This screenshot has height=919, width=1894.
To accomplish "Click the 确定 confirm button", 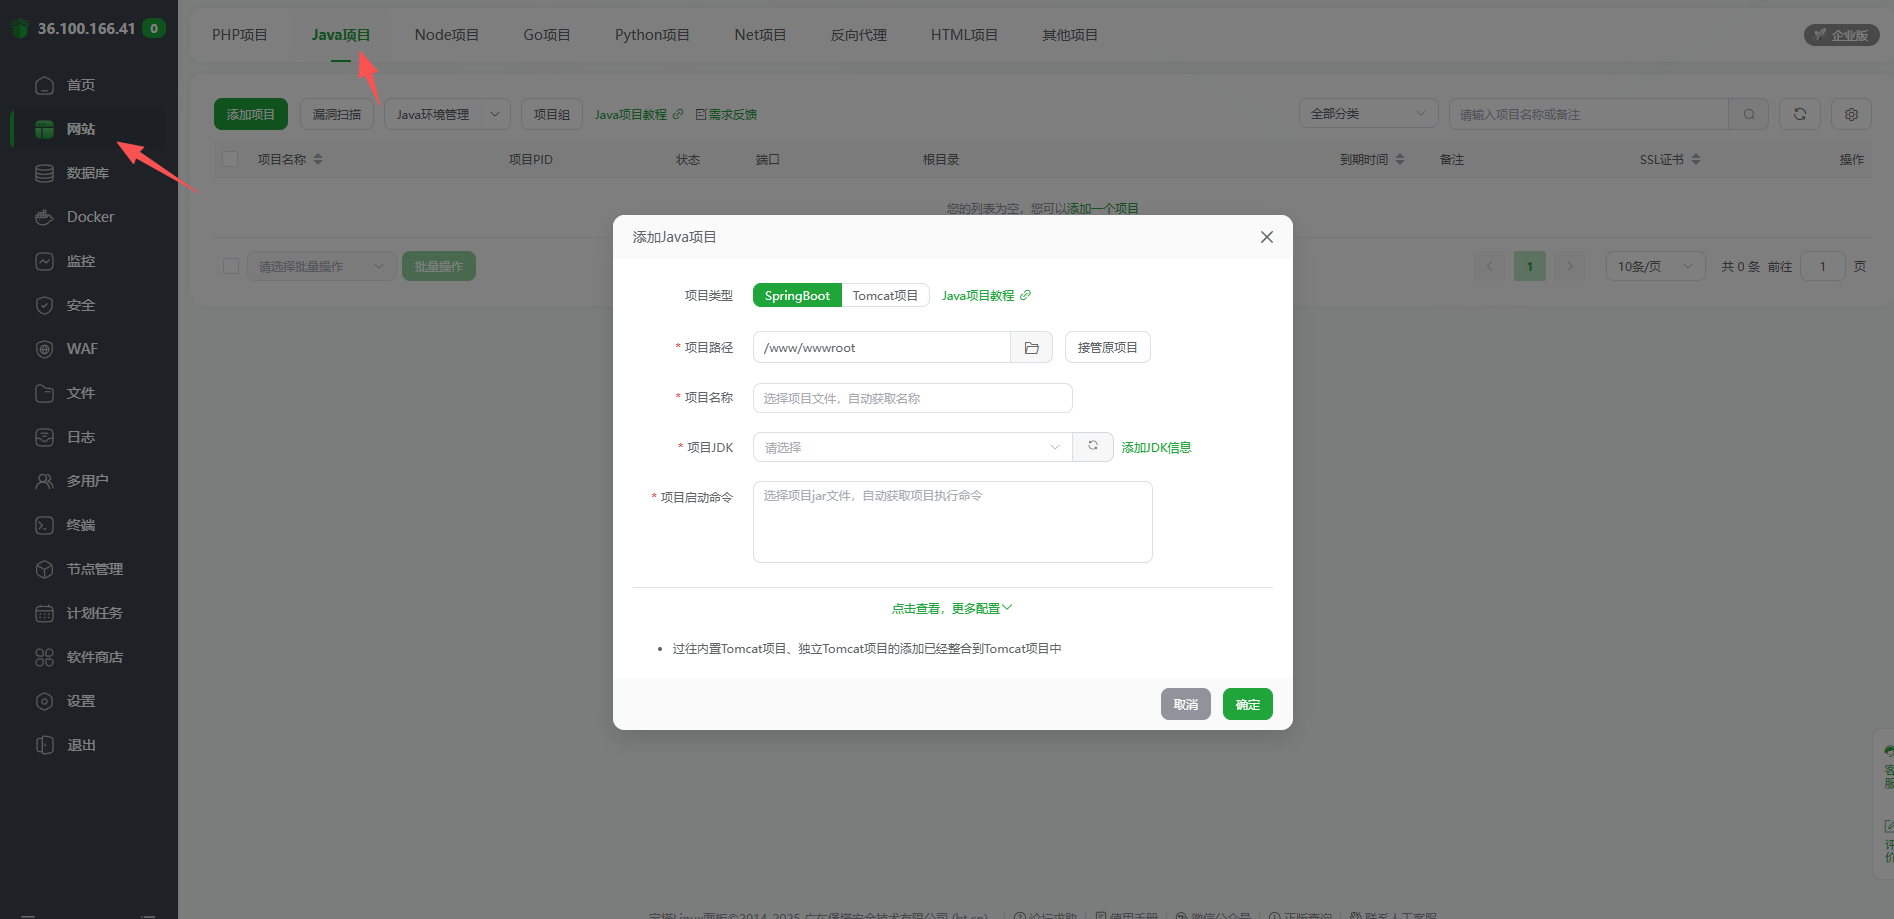I will tap(1246, 704).
